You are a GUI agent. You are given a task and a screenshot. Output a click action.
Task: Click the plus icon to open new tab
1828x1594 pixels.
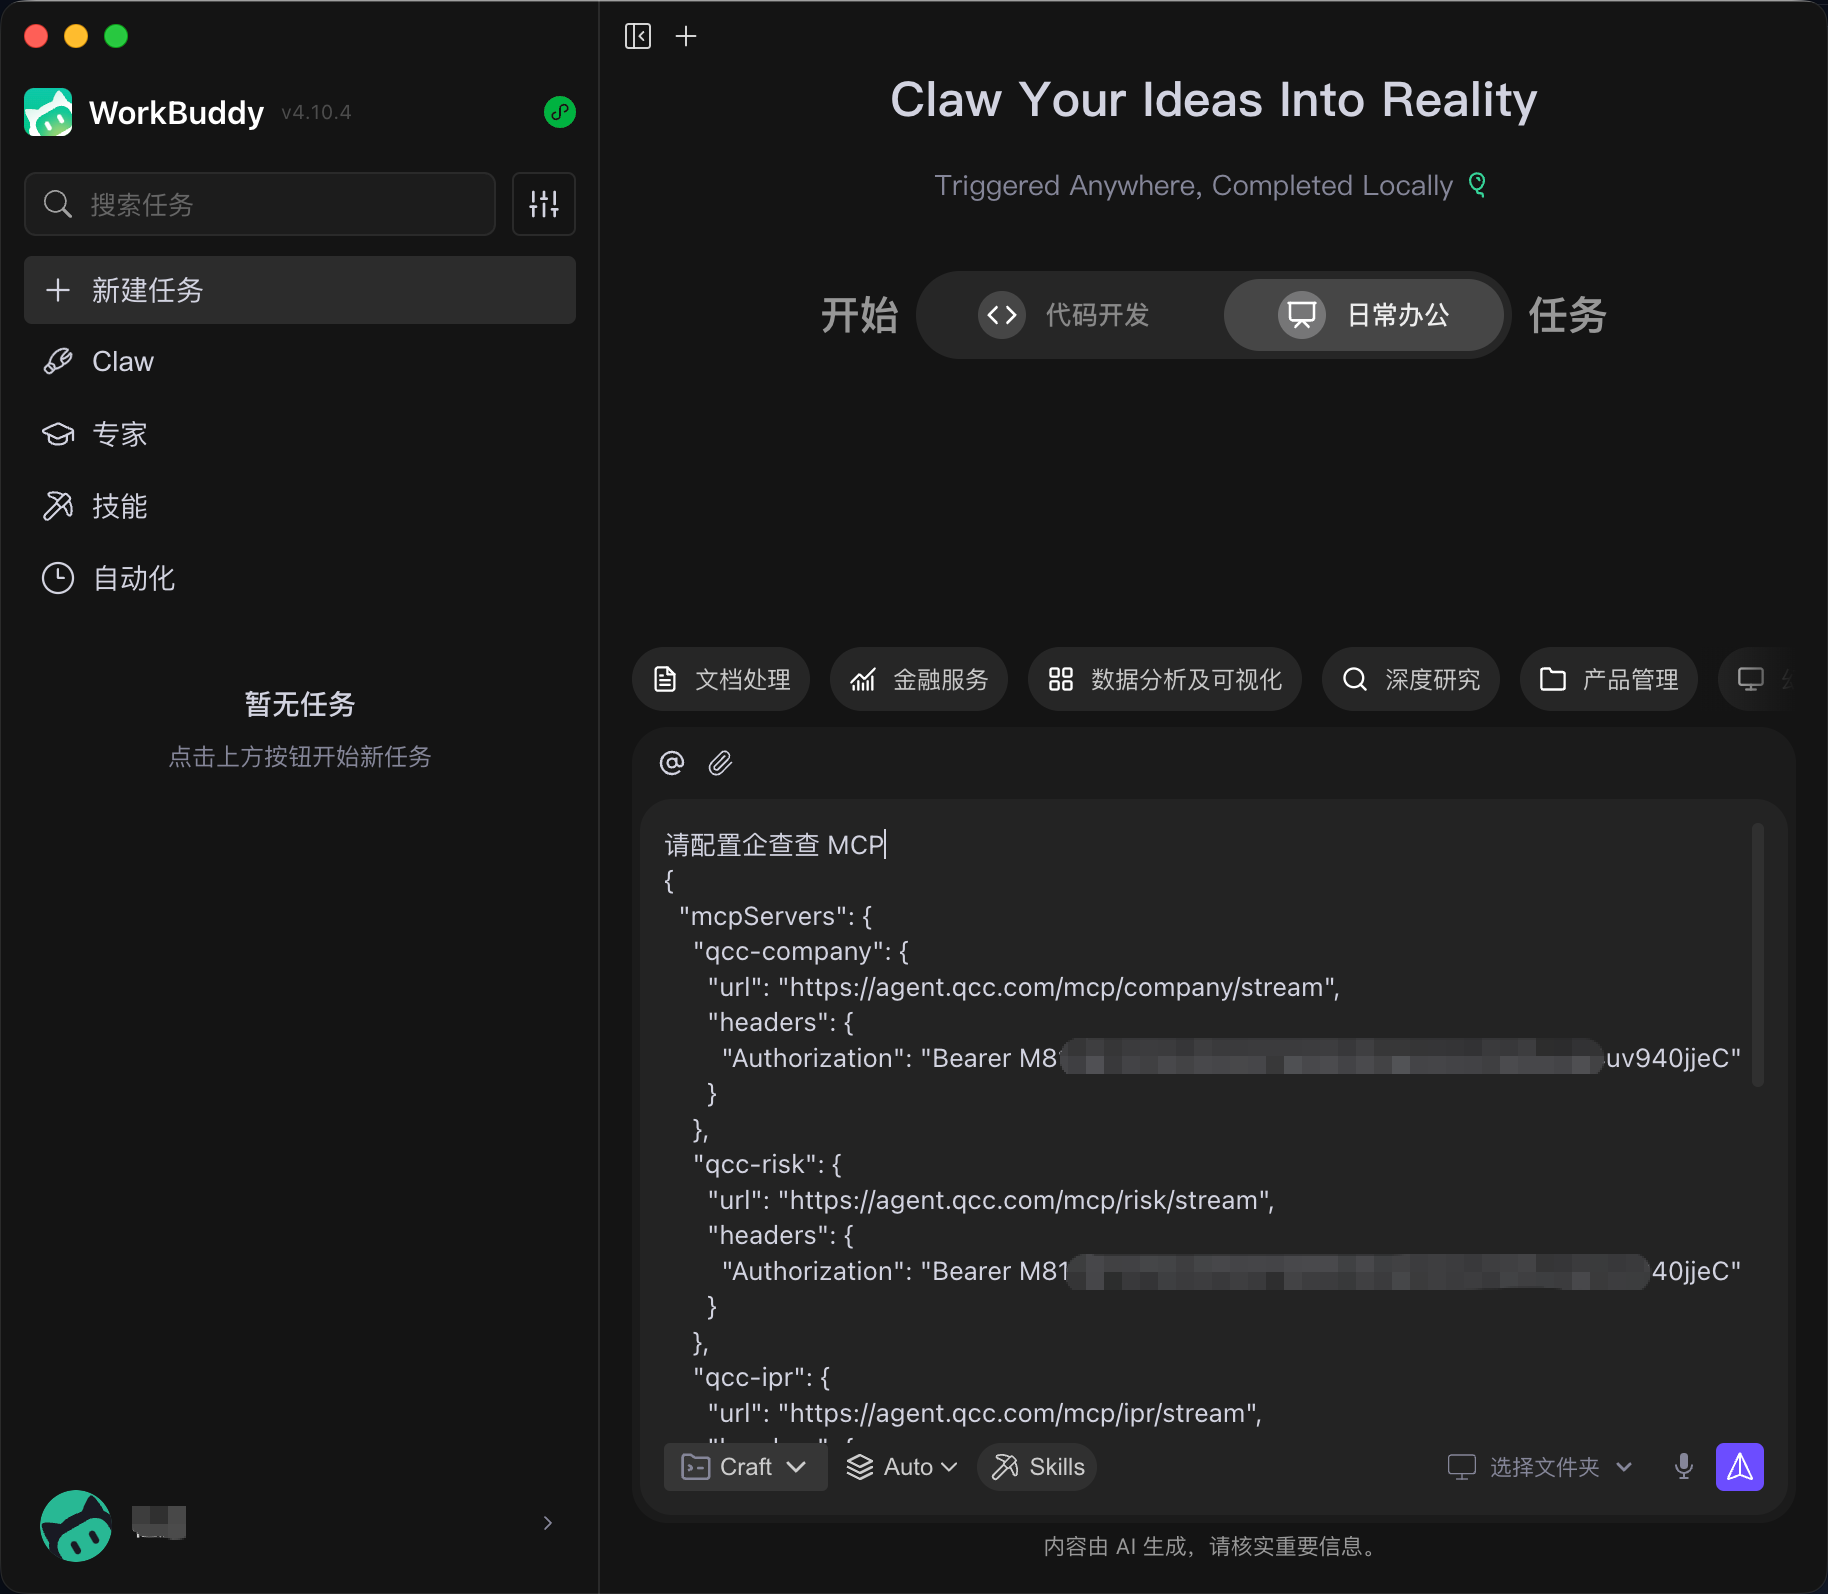pyautogui.click(x=686, y=37)
